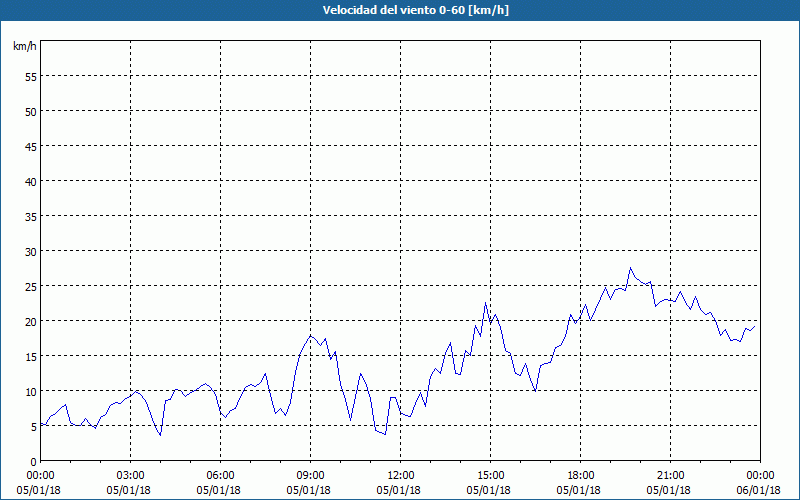Click the x-axis time label 03:00
The image size is (800, 500).
(131, 476)
